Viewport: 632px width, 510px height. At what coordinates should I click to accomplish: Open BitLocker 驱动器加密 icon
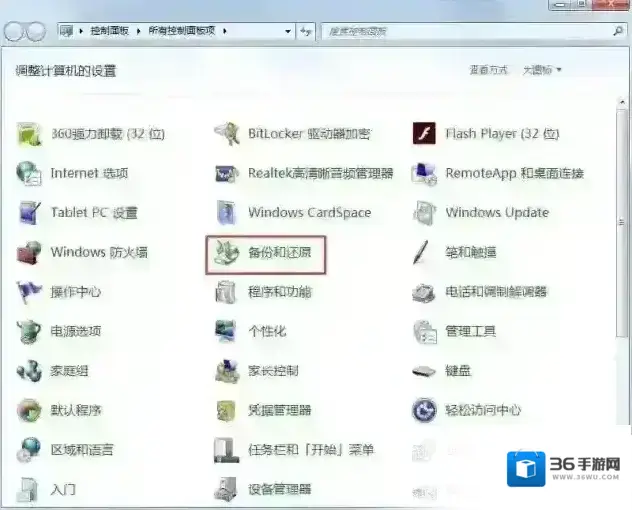pyautogui.click(x=227, y=133)
